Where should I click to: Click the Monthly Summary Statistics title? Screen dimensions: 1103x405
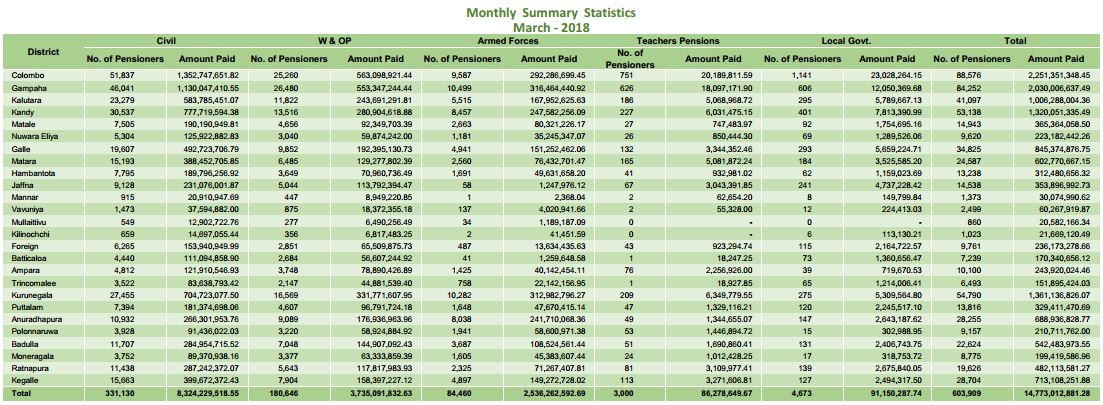pyautogui.click(x=551, y=13)
